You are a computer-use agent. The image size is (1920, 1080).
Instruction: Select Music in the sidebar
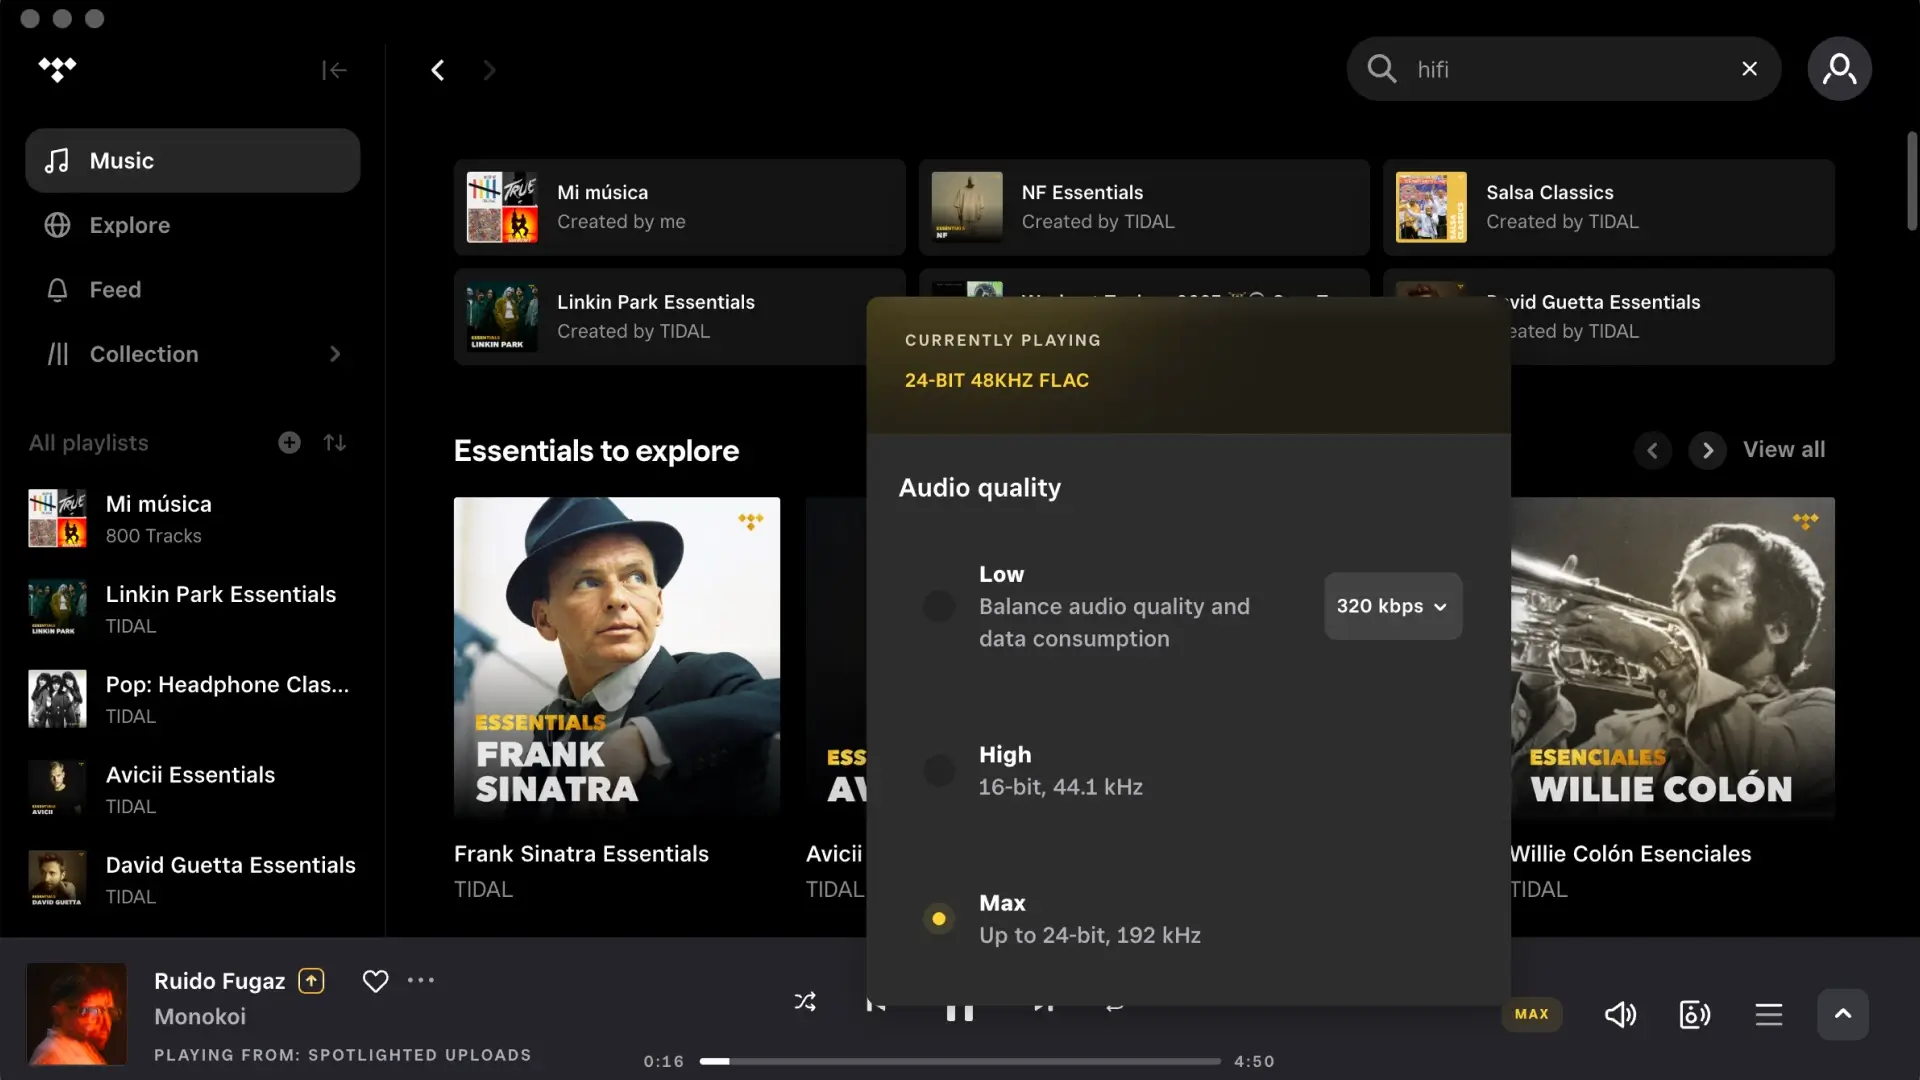(x=122, y=160)
